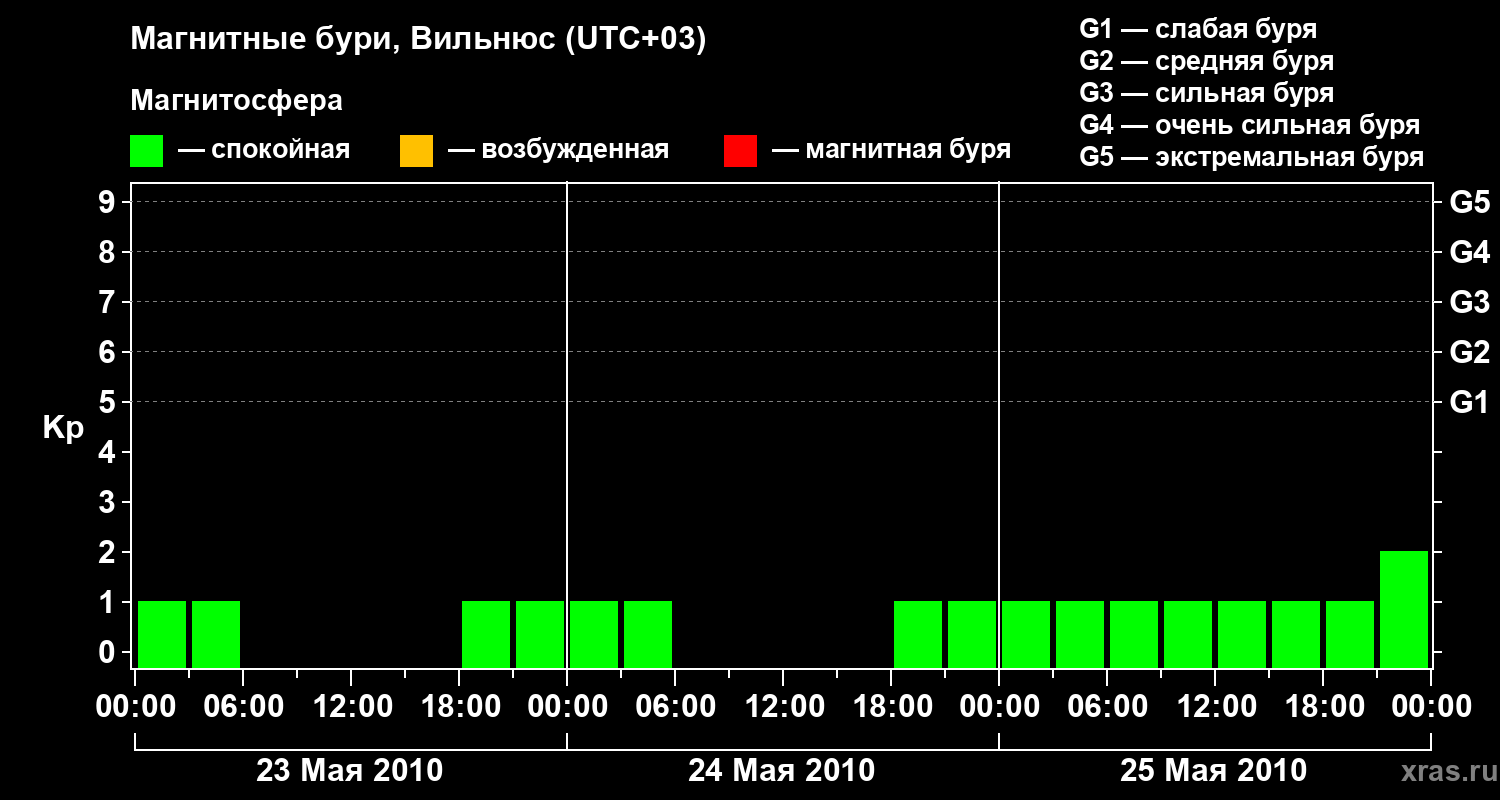Click the 'Kp' axis title
Viewport: 1500px width, 800px height.
pos(64,428)
